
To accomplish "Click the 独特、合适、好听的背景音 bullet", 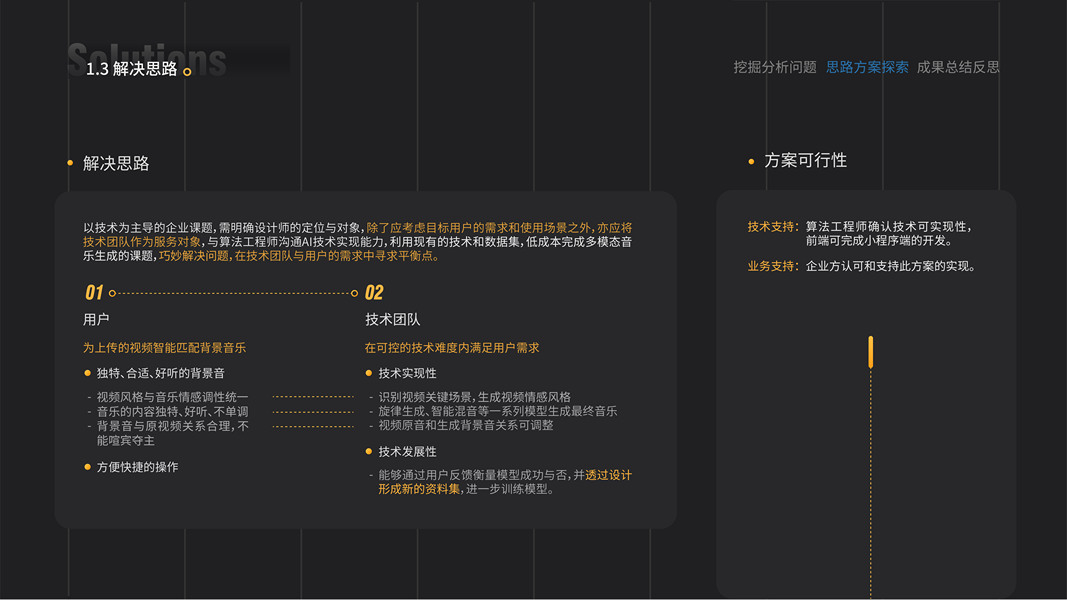I will pos(161,373).
